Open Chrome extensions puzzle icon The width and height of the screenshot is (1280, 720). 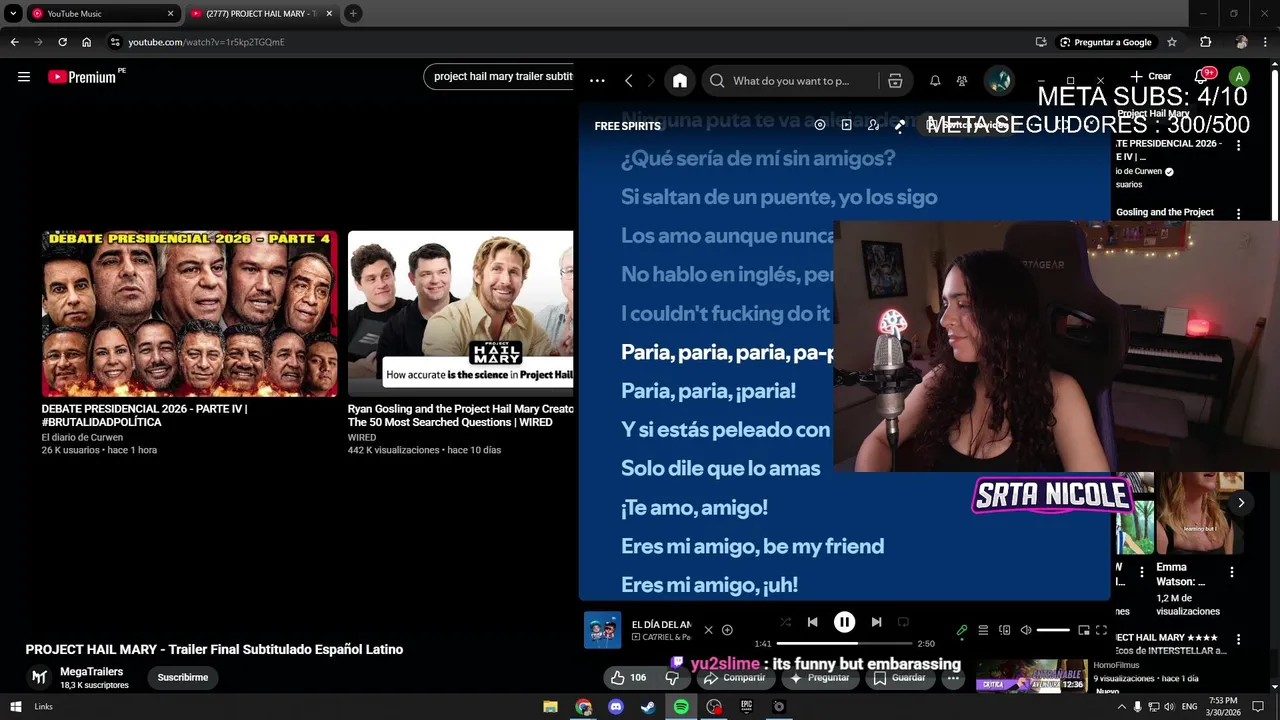(1205, 42)
